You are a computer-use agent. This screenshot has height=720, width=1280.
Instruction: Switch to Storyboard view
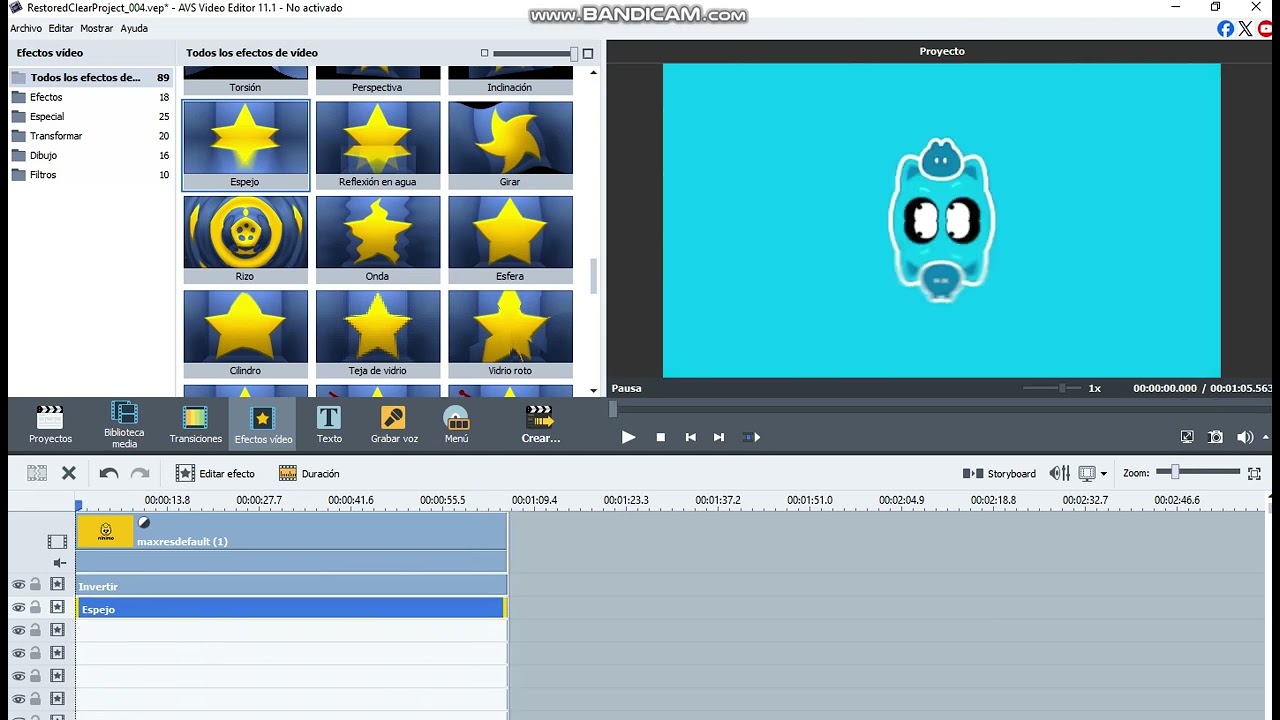(x=999, y=473)
